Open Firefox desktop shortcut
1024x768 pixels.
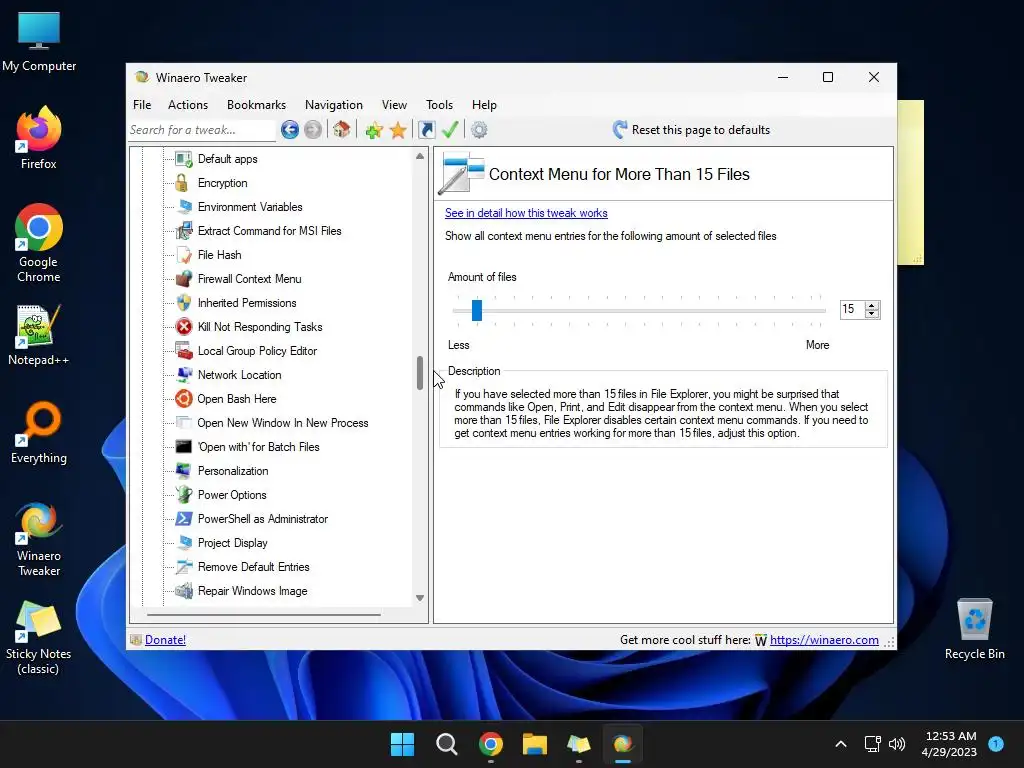pos(39,138)
